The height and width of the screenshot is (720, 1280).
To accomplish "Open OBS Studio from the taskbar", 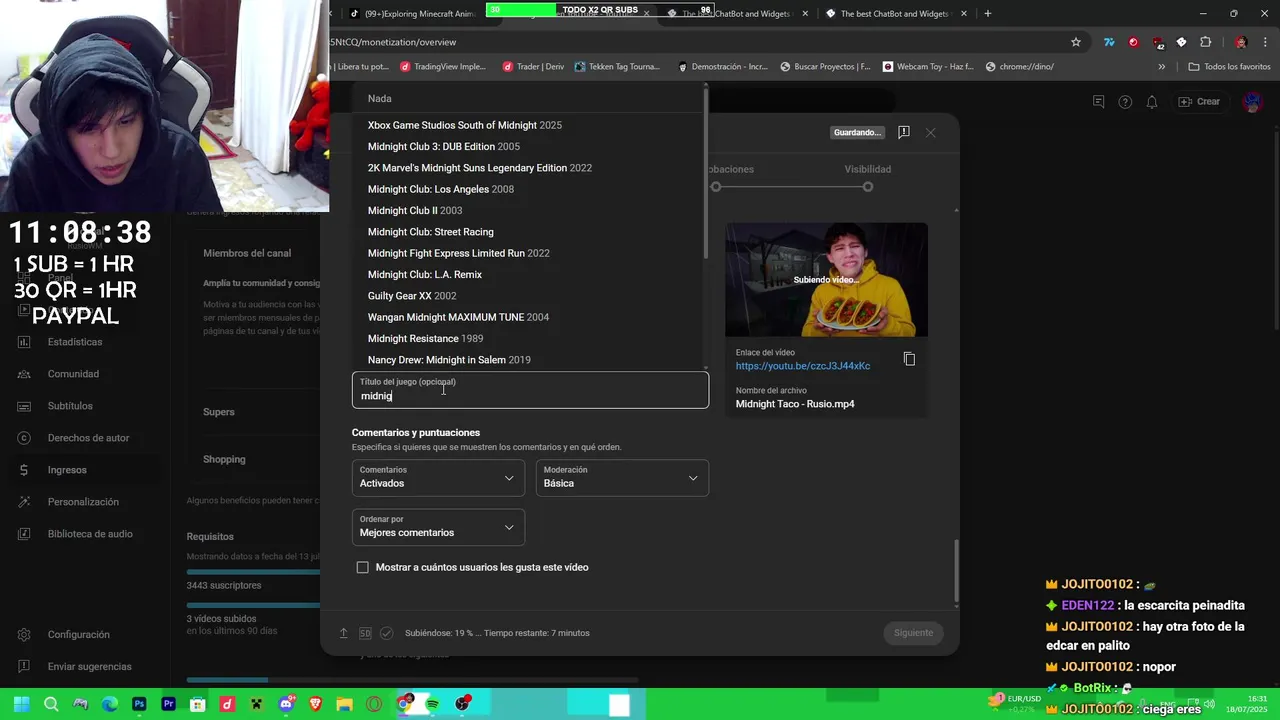I will coord(463,704).
